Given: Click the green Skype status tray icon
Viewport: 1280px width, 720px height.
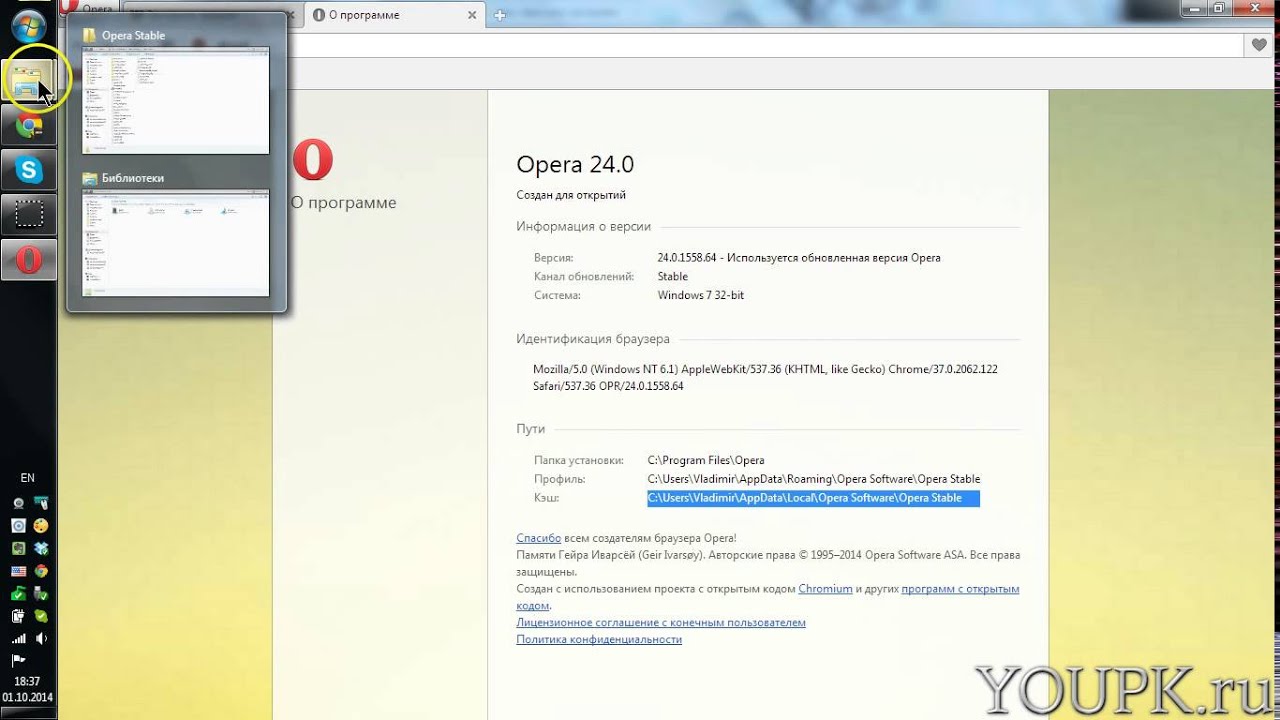Looking at the screenshot, I should pos(41,616).
